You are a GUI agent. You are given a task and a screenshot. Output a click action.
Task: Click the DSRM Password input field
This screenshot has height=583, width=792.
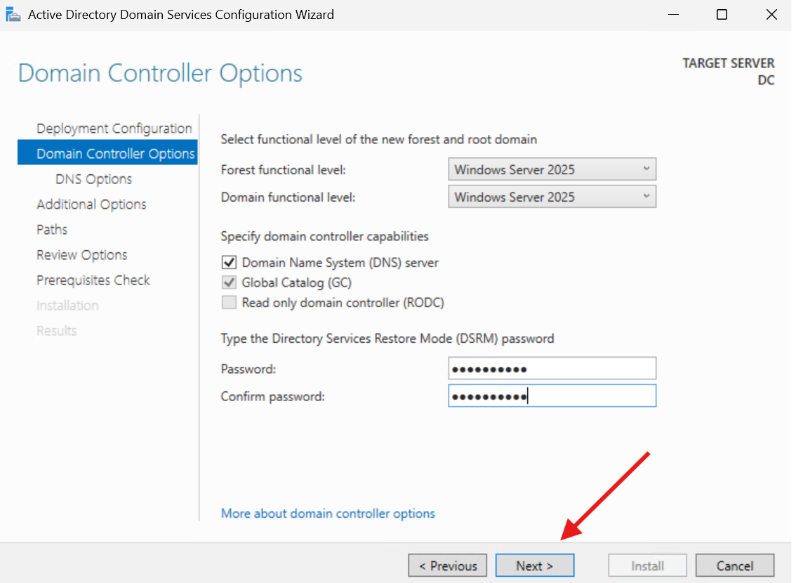[552, 369]
